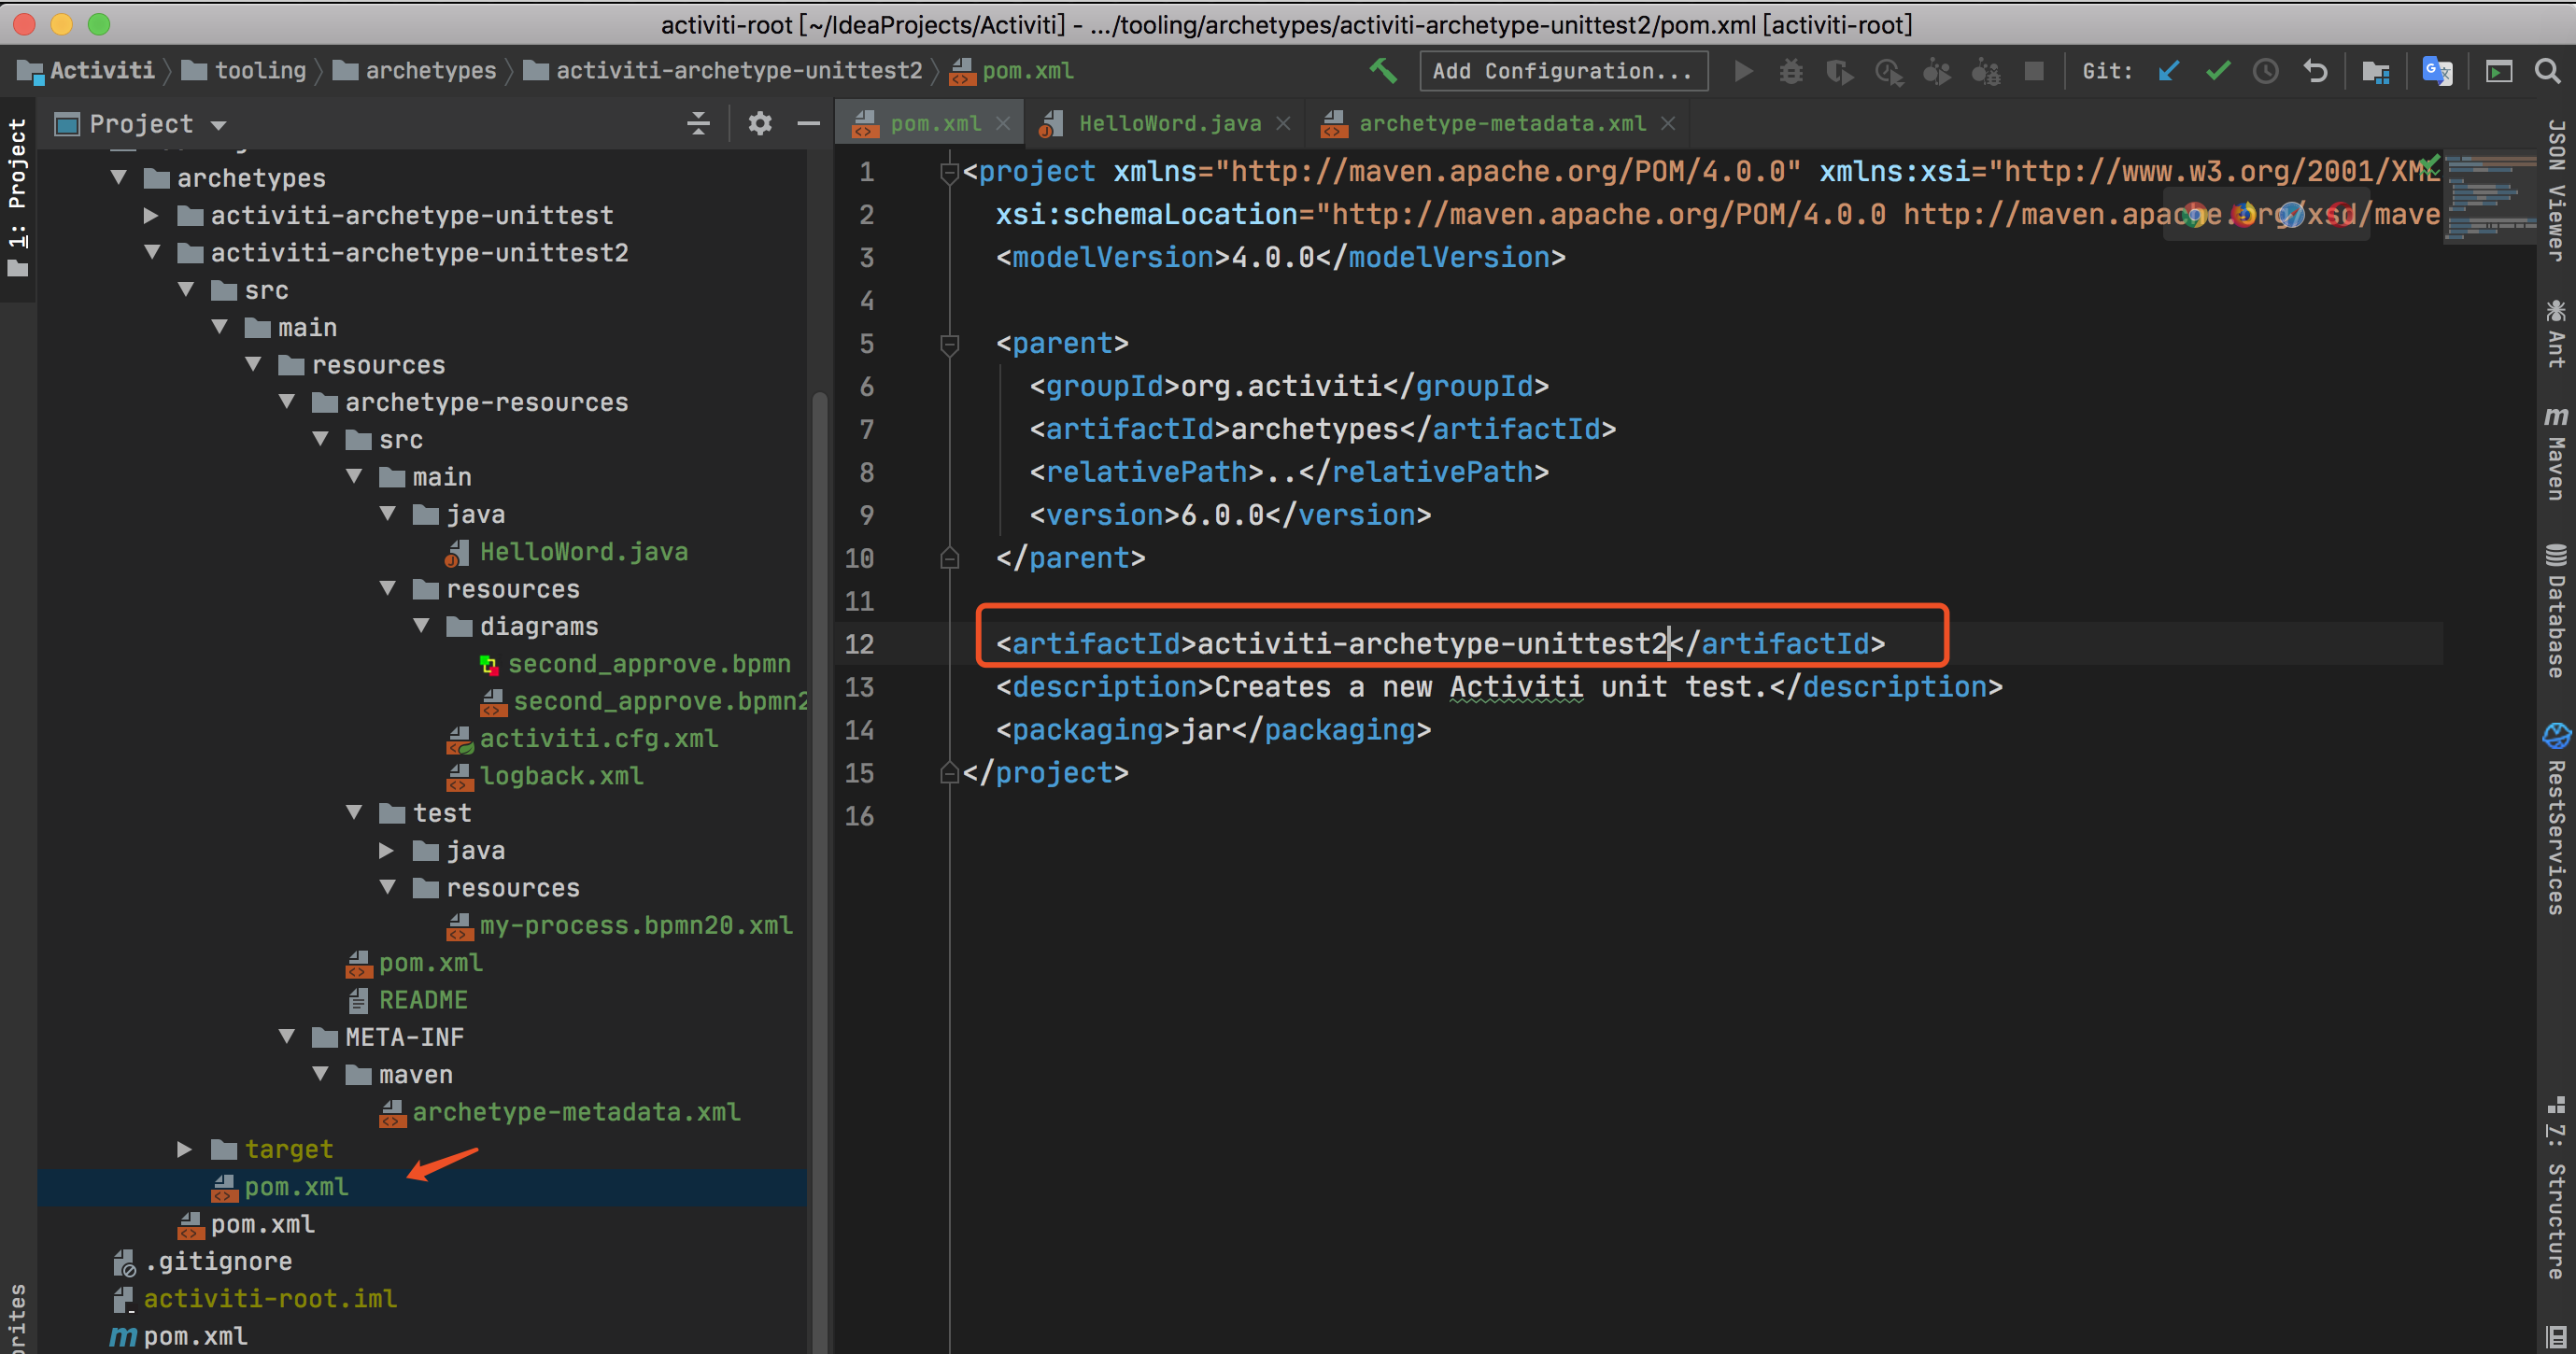This screenshot has height=1354, width=2576.
Task: Toggle the 1: Project side tab
Action: tap(17, 197)
